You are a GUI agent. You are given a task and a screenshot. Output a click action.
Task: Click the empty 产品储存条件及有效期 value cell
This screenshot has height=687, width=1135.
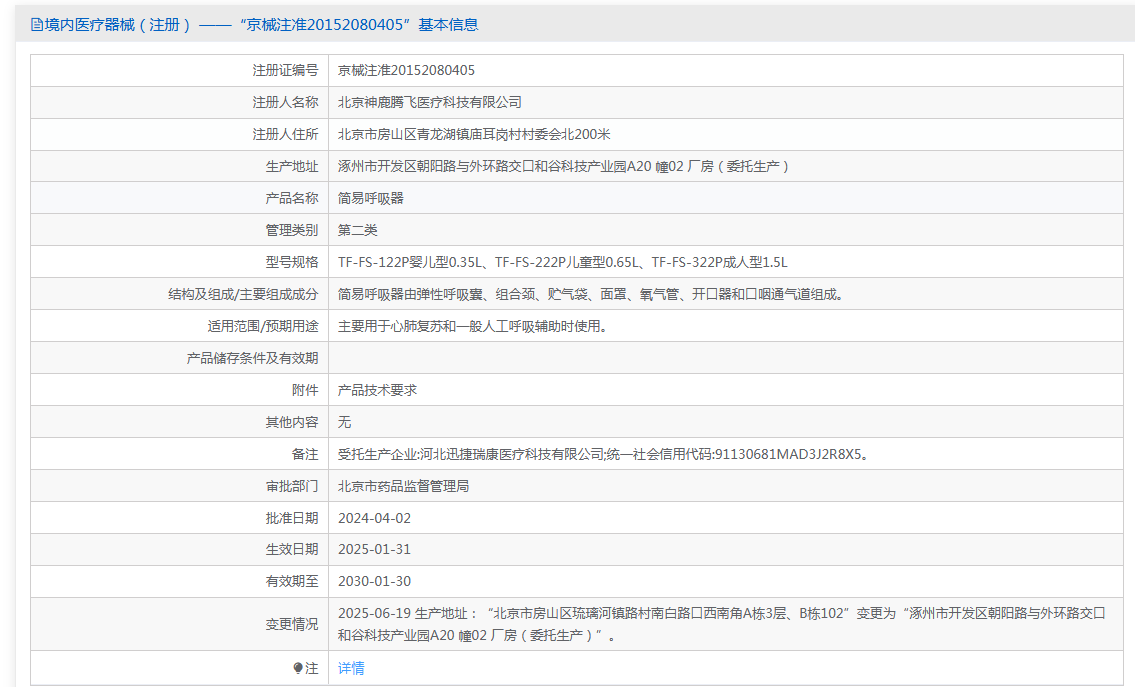tap(725, 358)
